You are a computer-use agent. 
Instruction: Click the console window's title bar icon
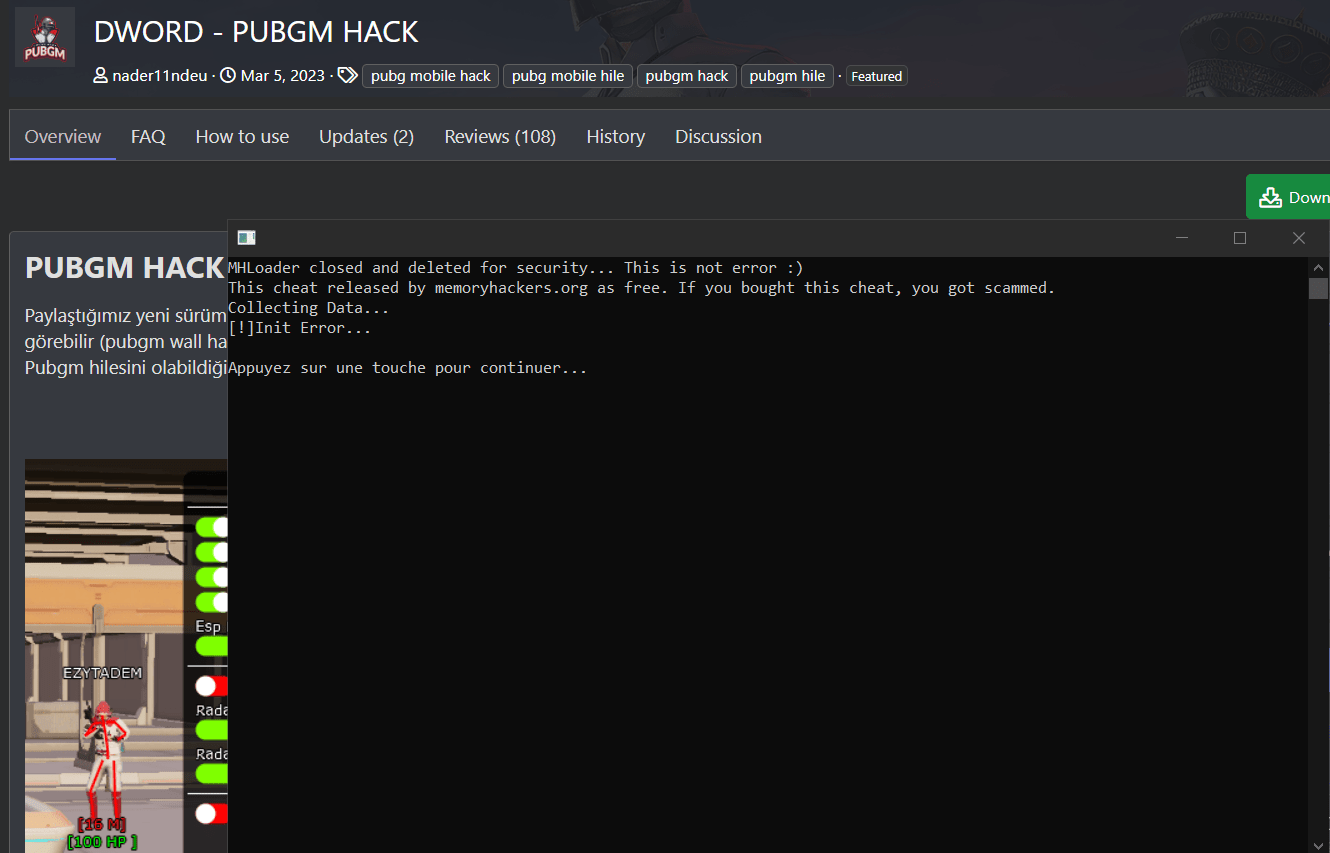click(x=246, y=238)
